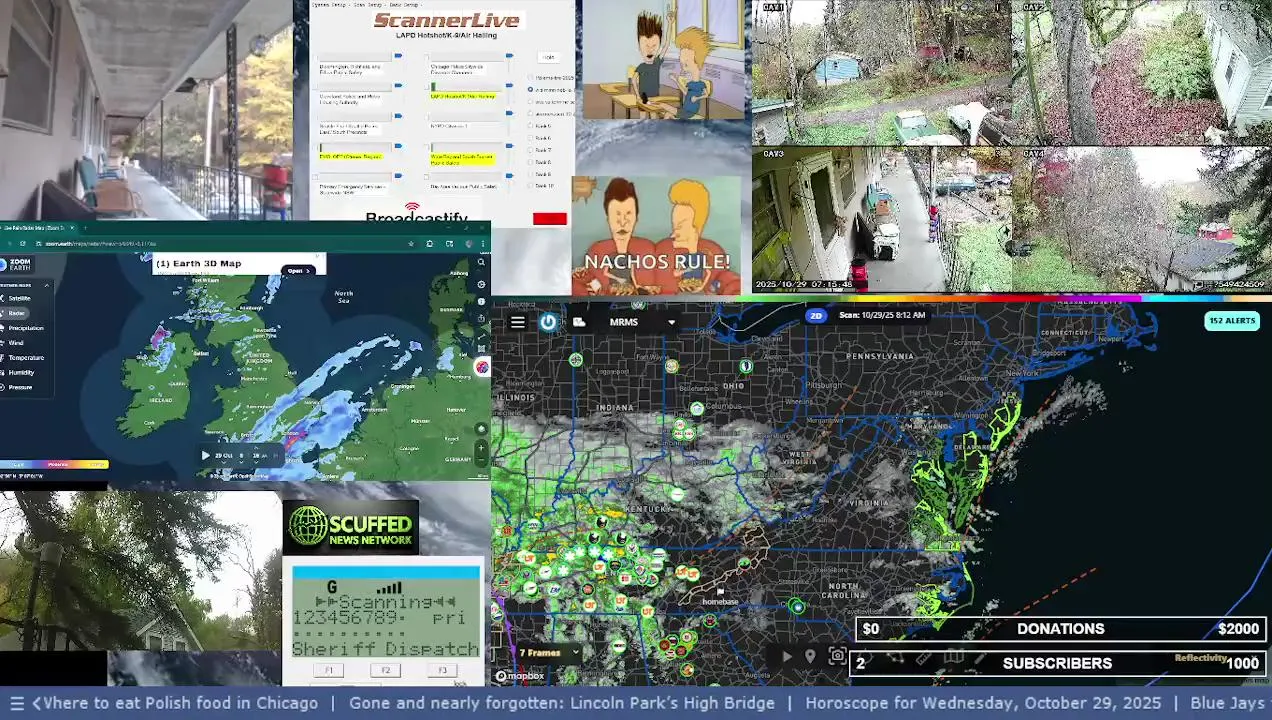1272x720 pixels.
Task: Click colorful round app icon on Zoom Earth
Action: pyautogui.click(x=482, y=367)
